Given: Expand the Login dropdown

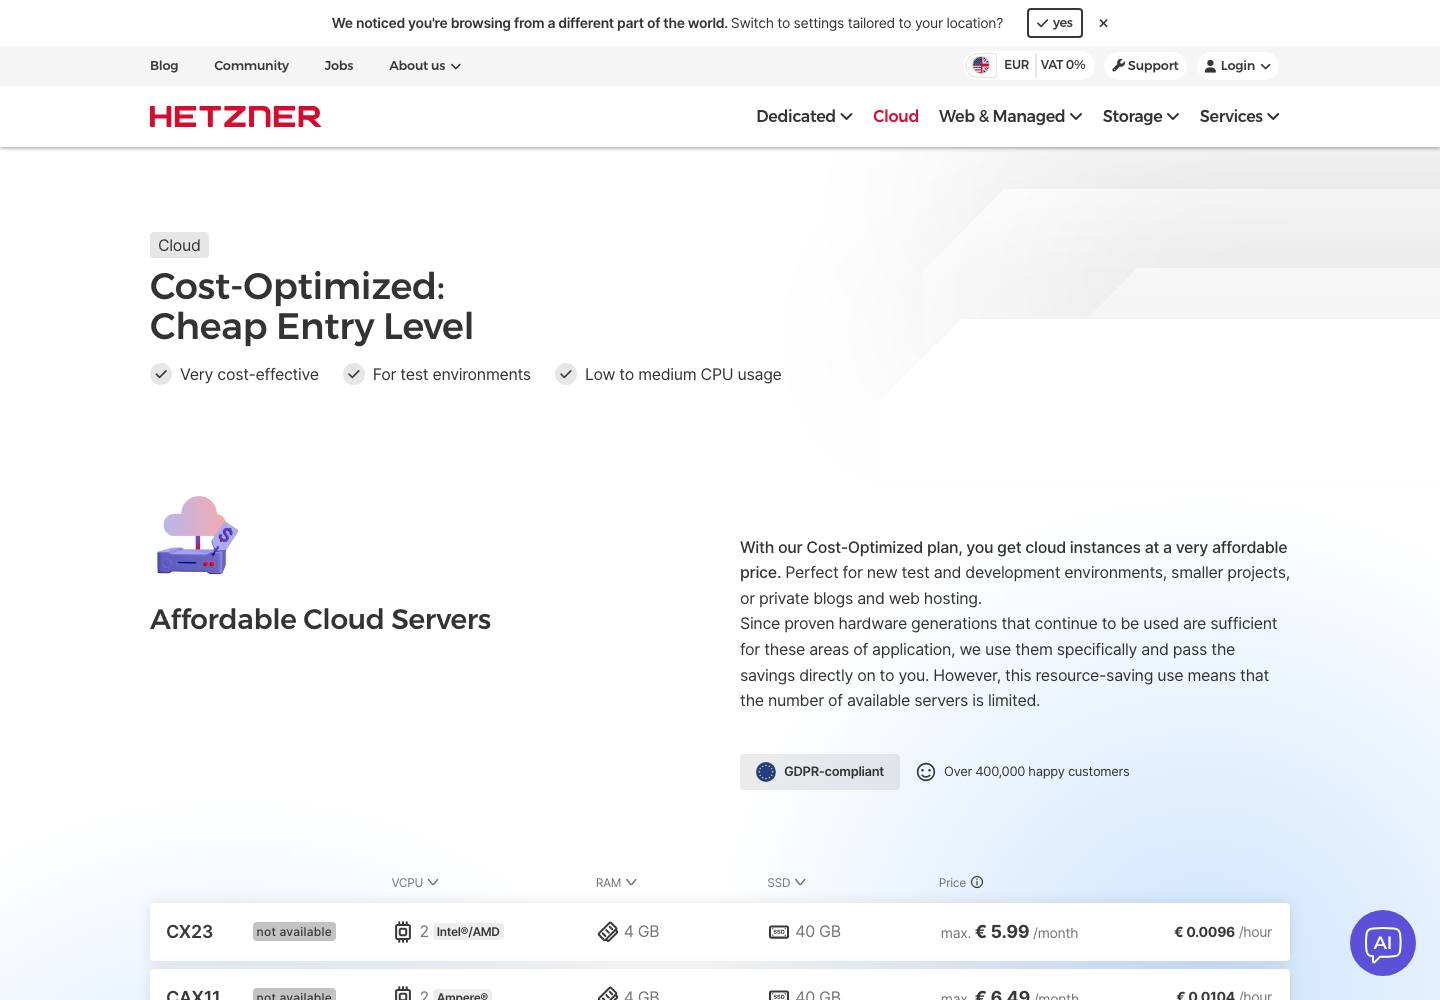Looking at the screenshot, I should click(x=1237, y=65).
